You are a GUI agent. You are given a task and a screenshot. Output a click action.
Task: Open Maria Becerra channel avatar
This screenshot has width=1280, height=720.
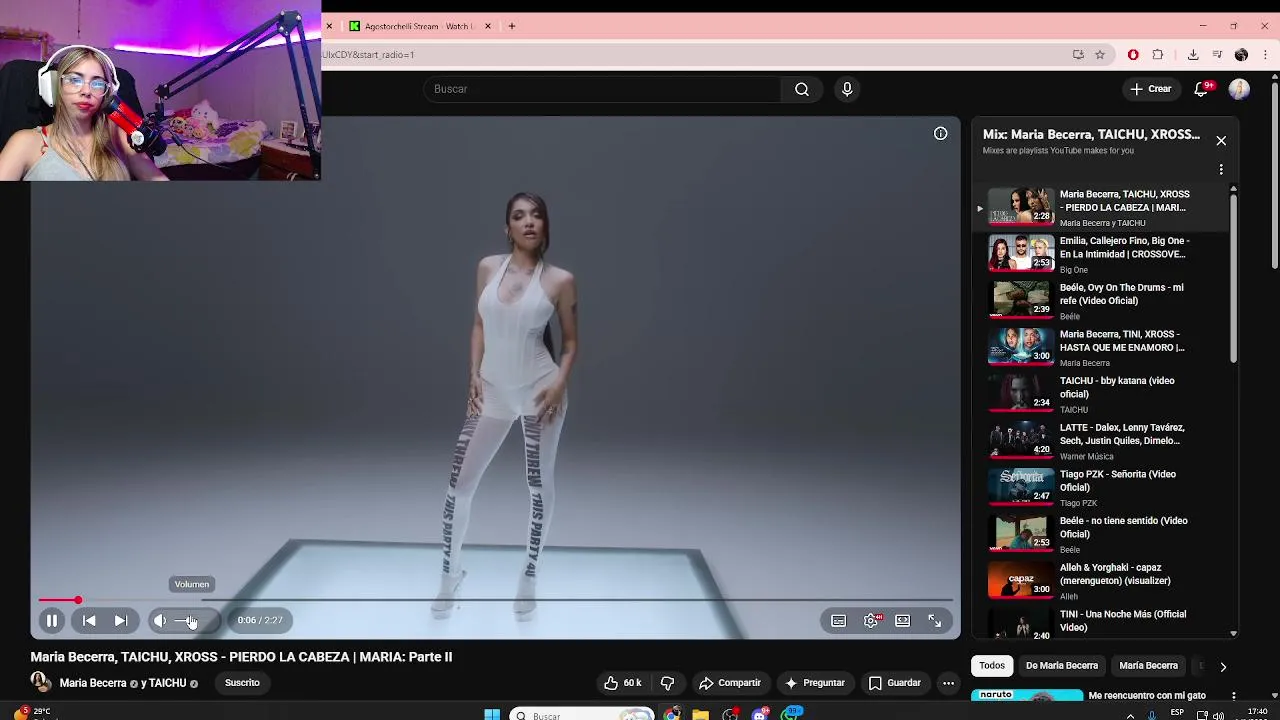[x=41, y=683]
